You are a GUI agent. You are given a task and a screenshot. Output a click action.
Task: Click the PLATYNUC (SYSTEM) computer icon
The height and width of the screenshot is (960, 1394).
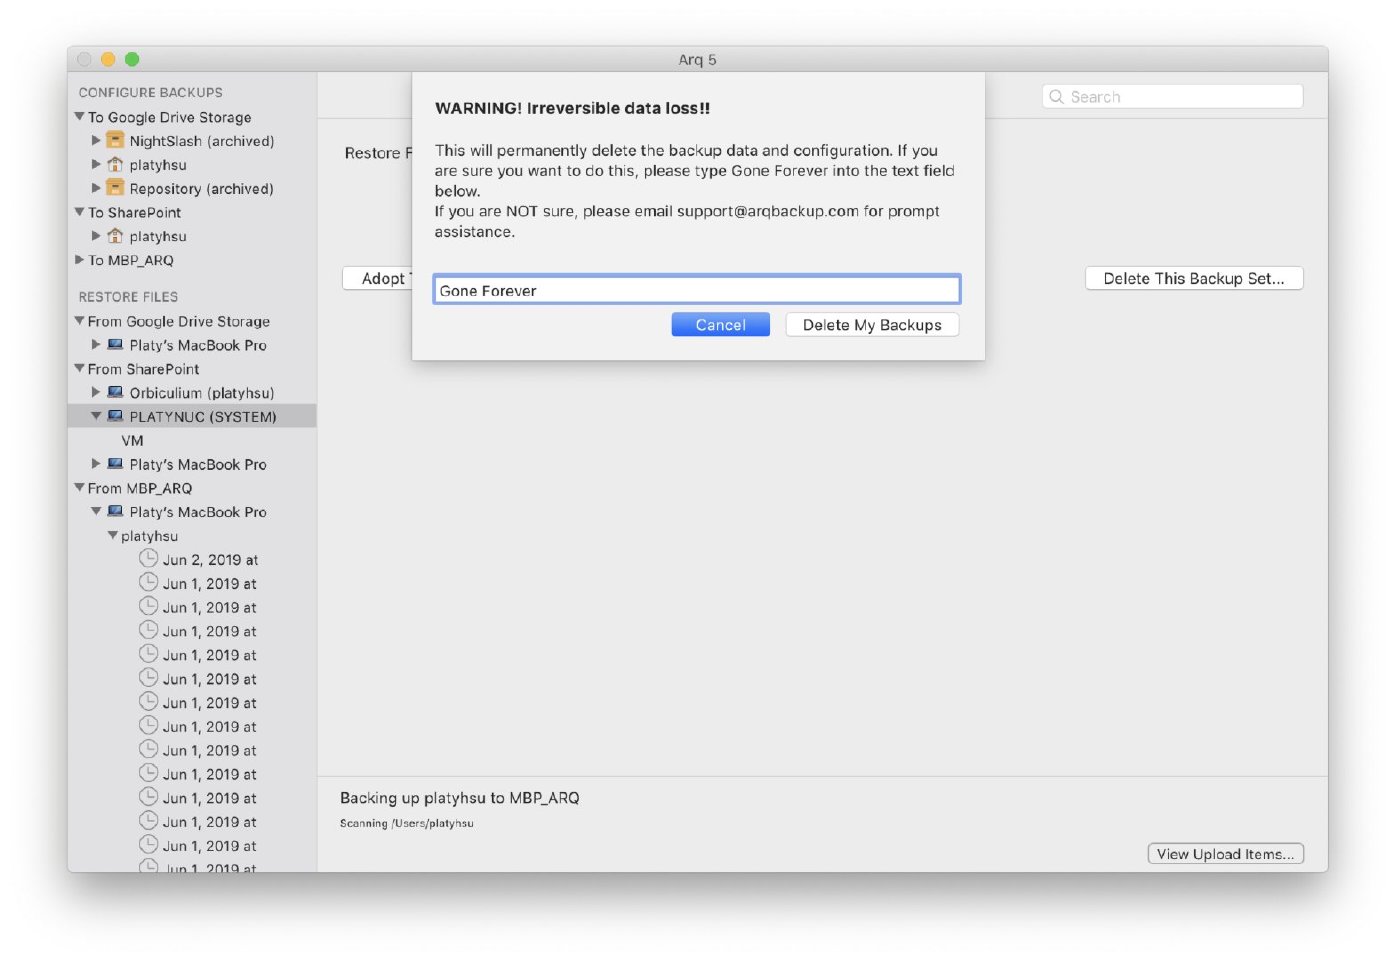[115, 417]
